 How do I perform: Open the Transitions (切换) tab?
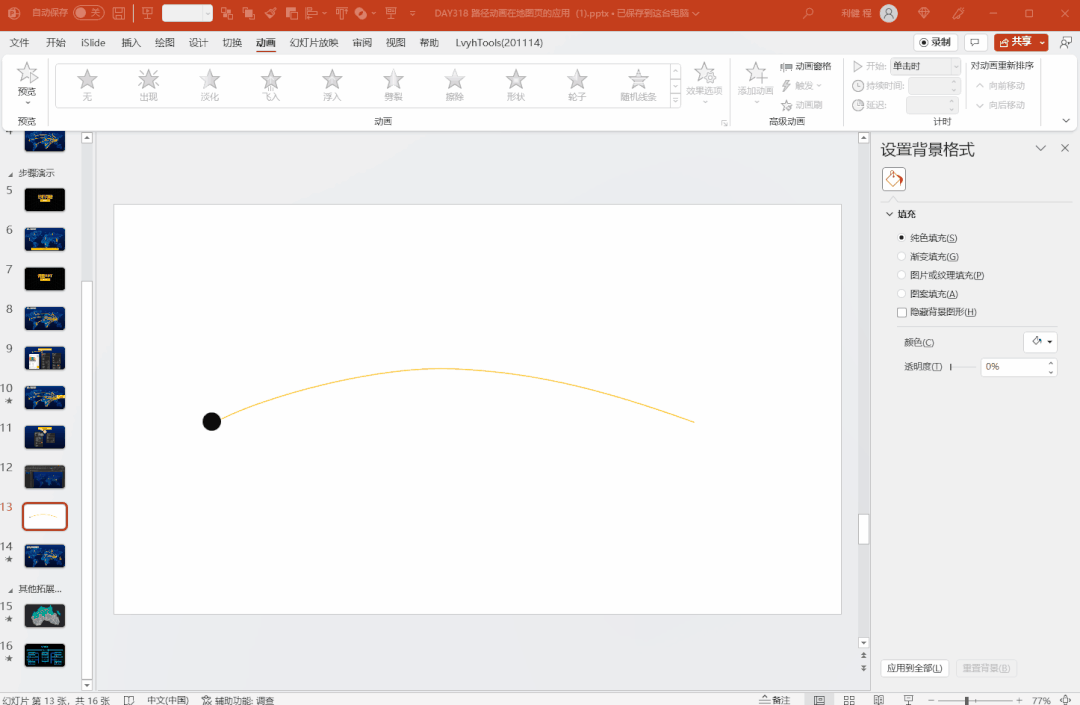[232, 43]
